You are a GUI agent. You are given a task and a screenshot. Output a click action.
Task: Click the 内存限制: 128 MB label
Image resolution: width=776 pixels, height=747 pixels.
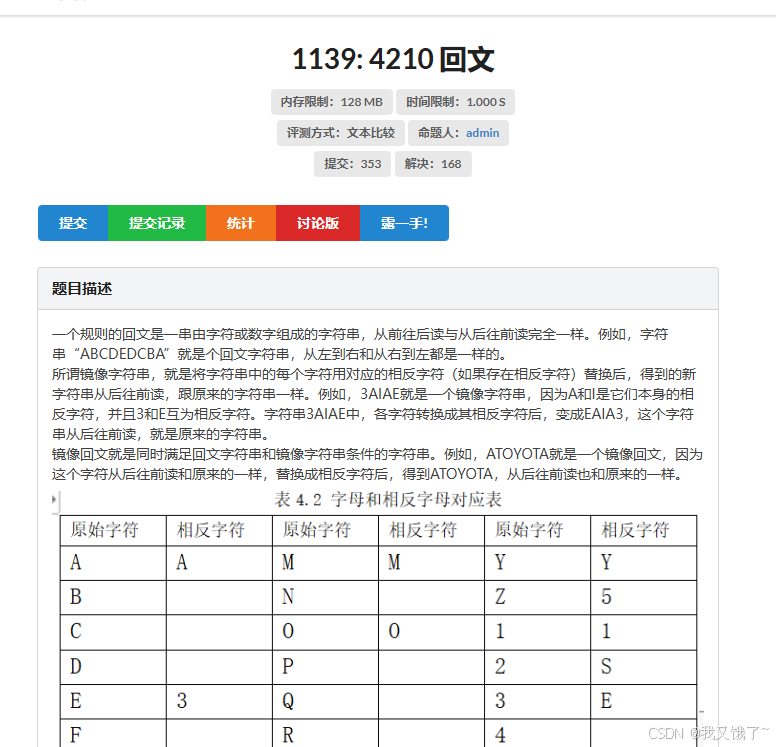pos(332,102)
